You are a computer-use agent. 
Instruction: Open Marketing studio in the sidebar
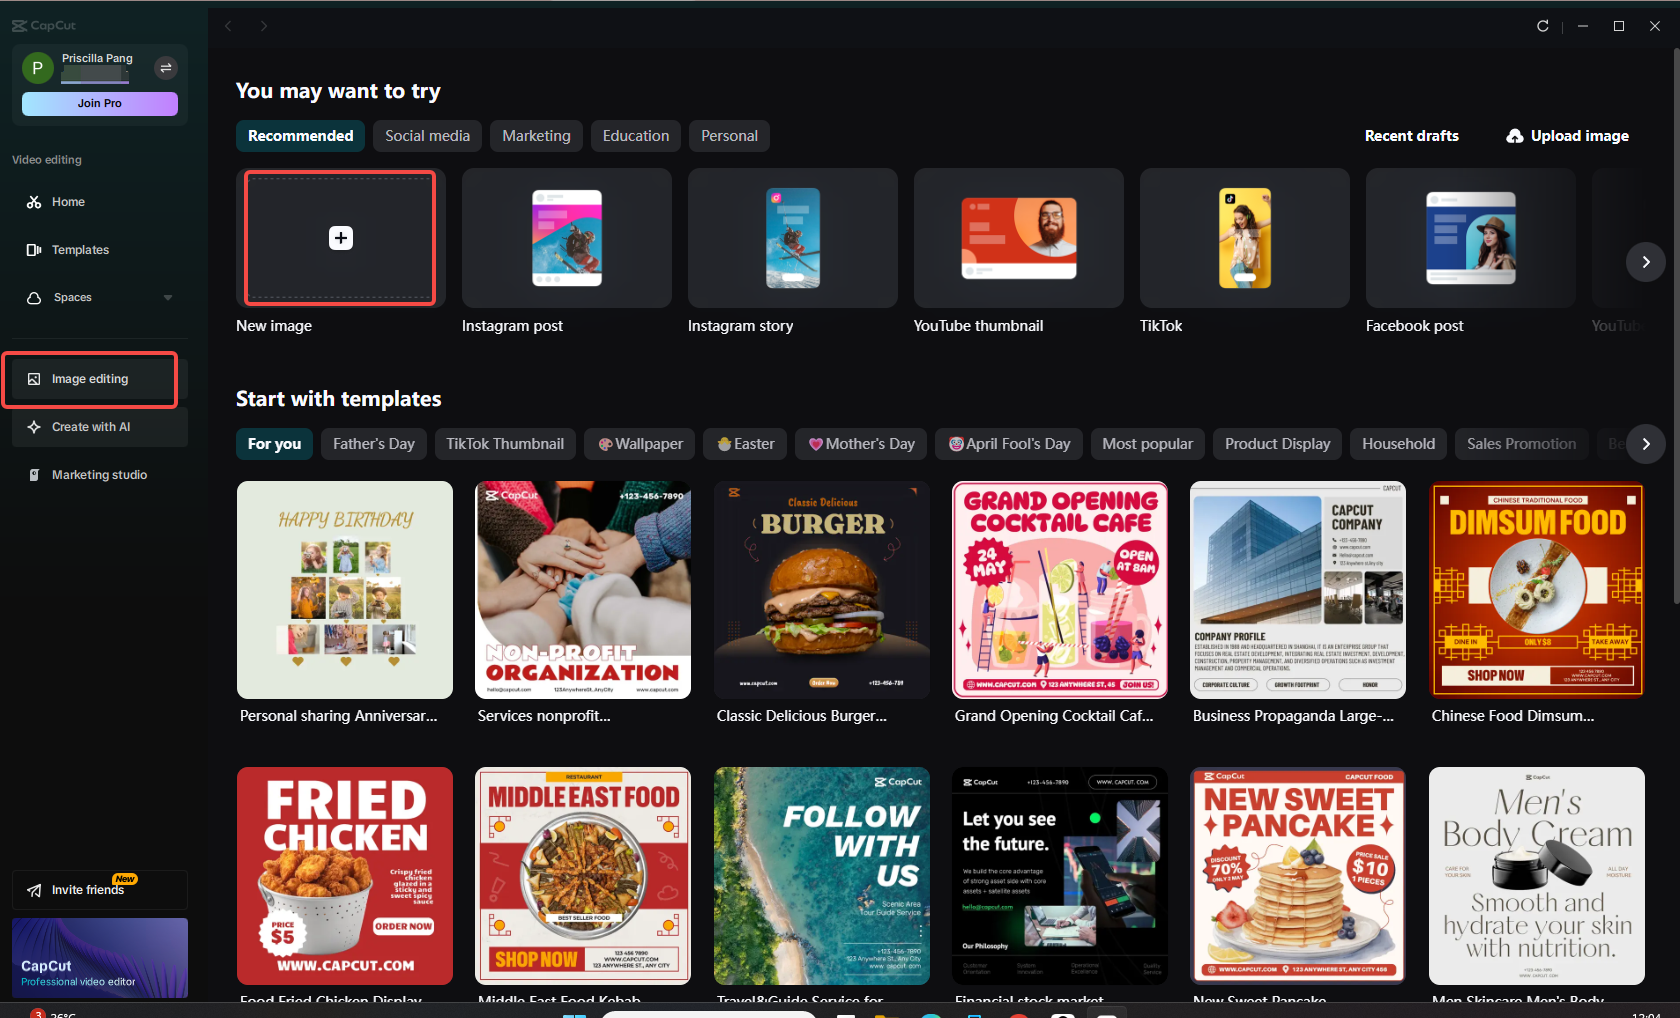tap(100, 475)
